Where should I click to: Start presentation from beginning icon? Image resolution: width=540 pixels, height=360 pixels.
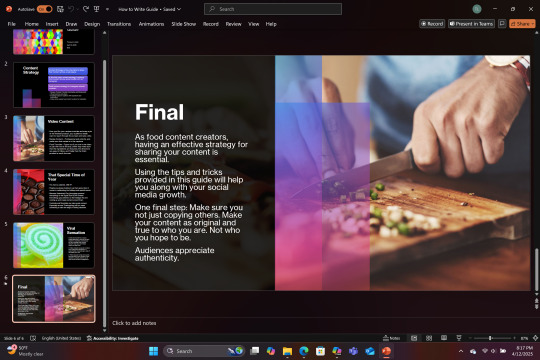pos(96,9)
